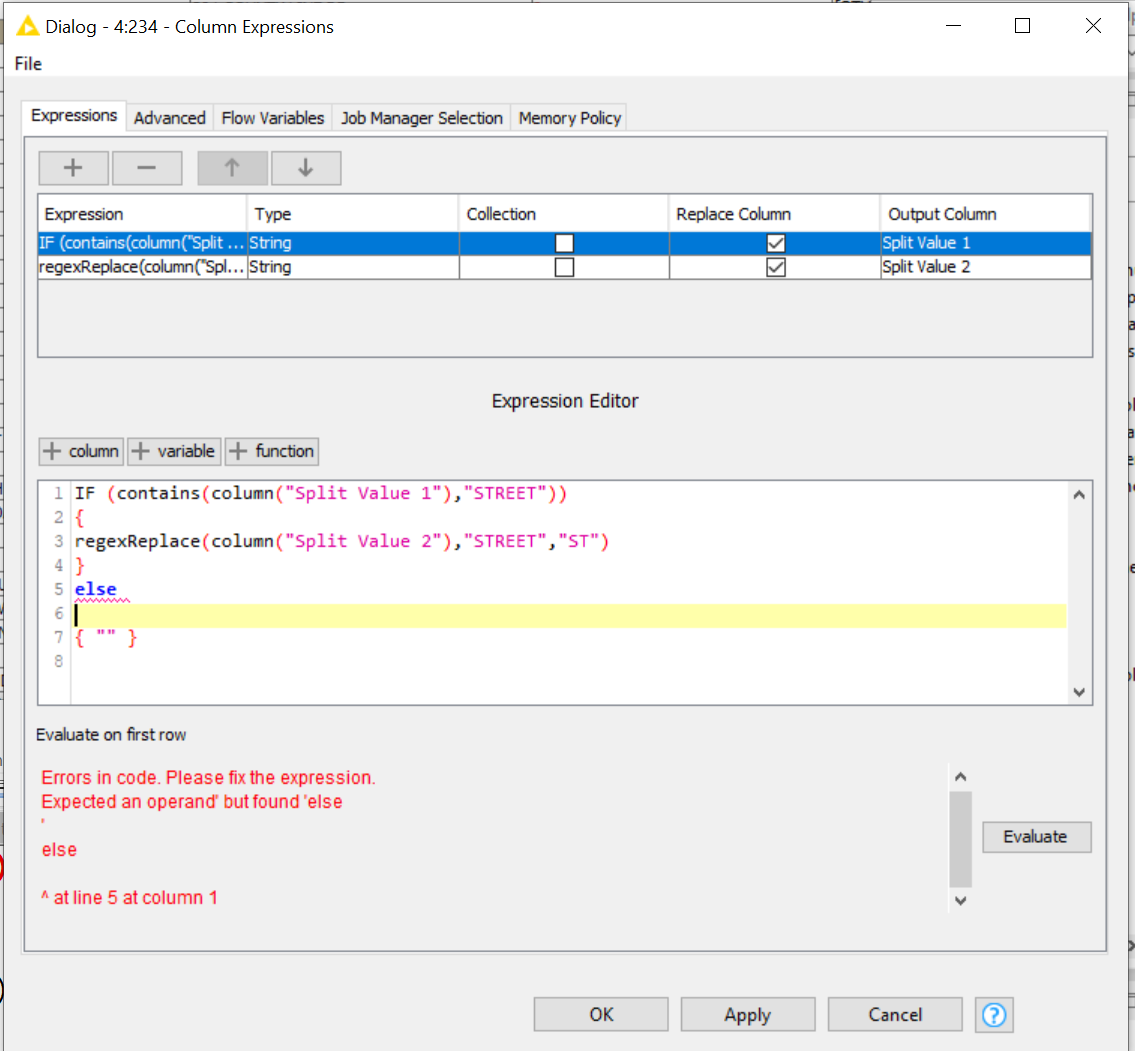
Task: Uncheck Replace Column for Split Value 1
Action: [x=775, y=243]
